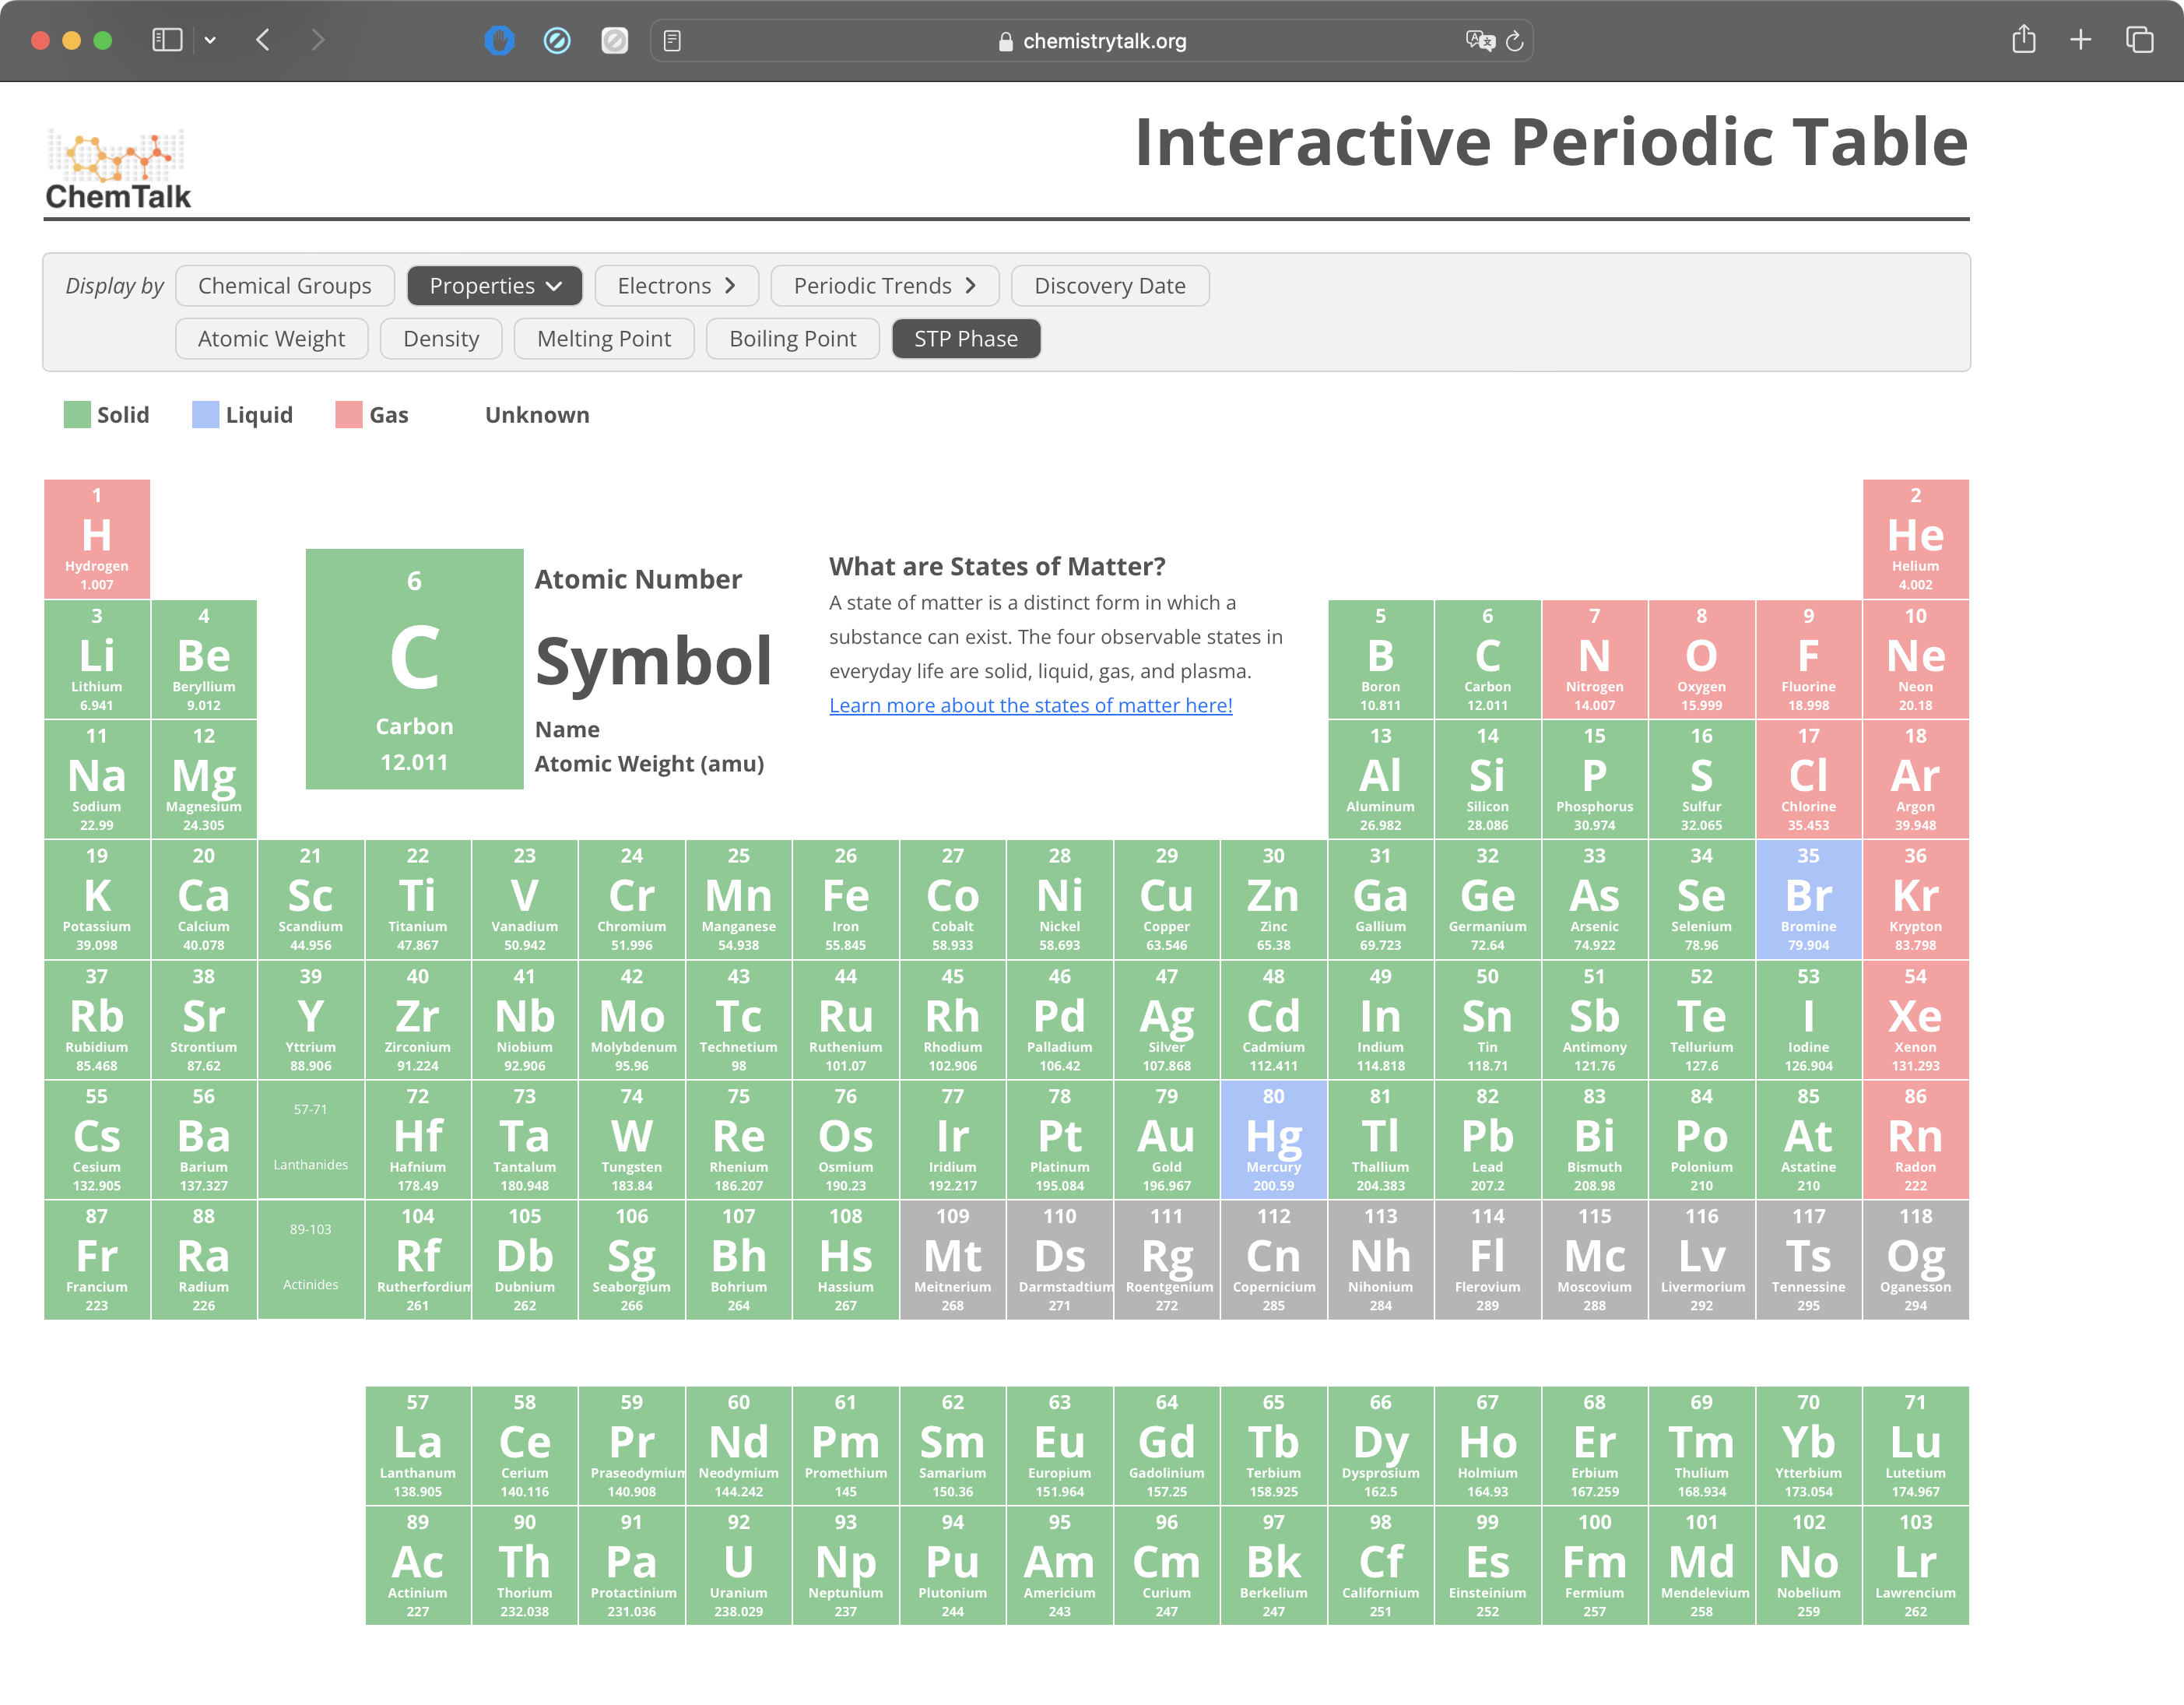
Task: Click the Radon element tile
Action: point(1915,1140)
